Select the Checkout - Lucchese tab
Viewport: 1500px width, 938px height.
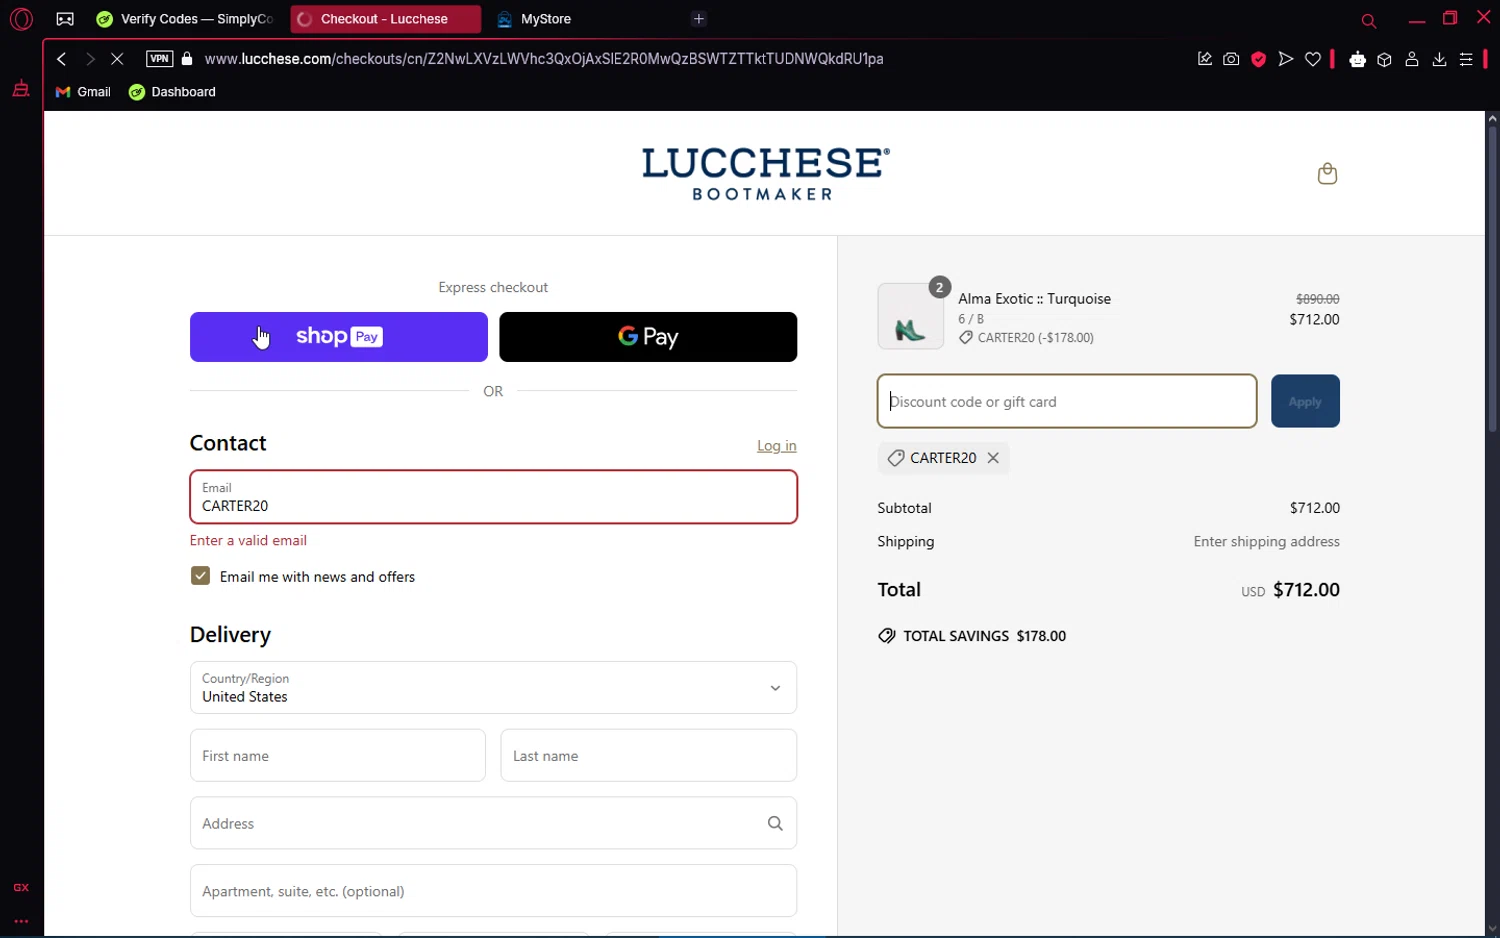(x=385, y=19)
